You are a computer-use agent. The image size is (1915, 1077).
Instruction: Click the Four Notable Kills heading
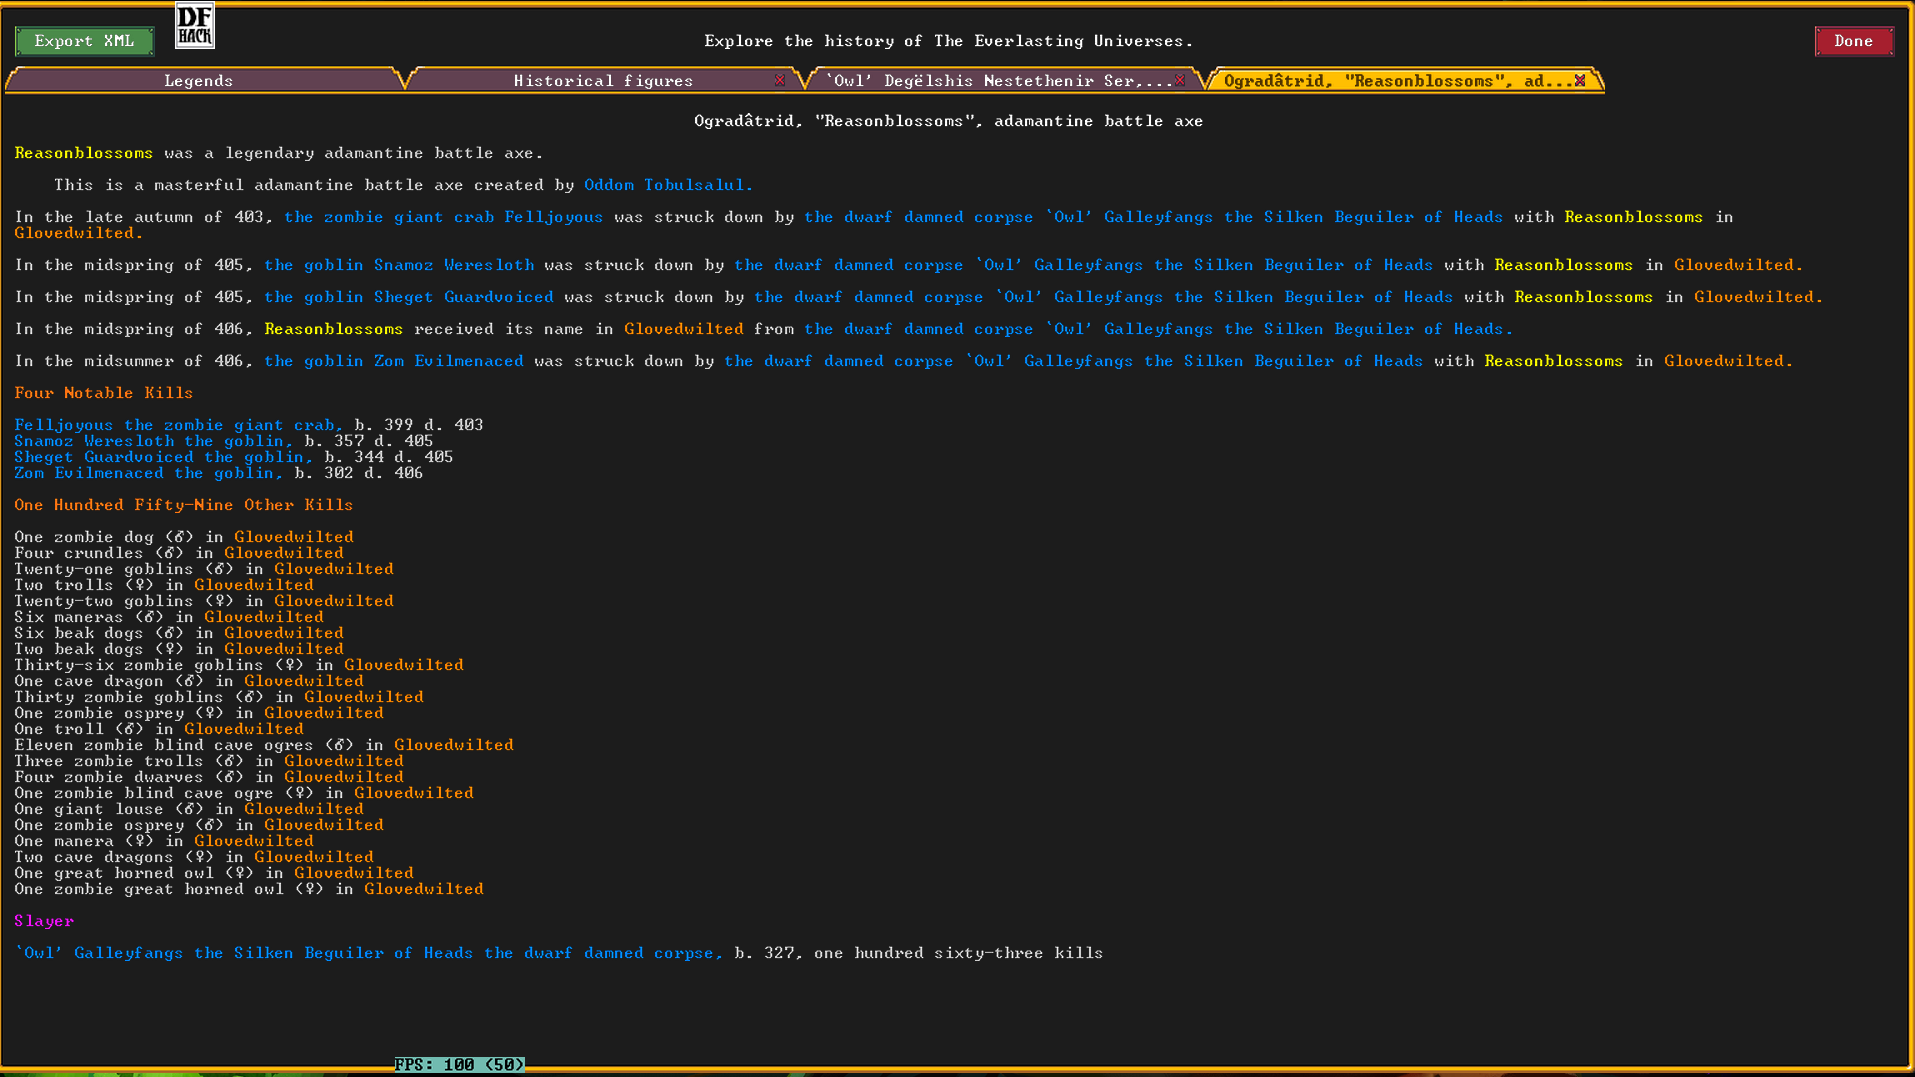(104, 393)
